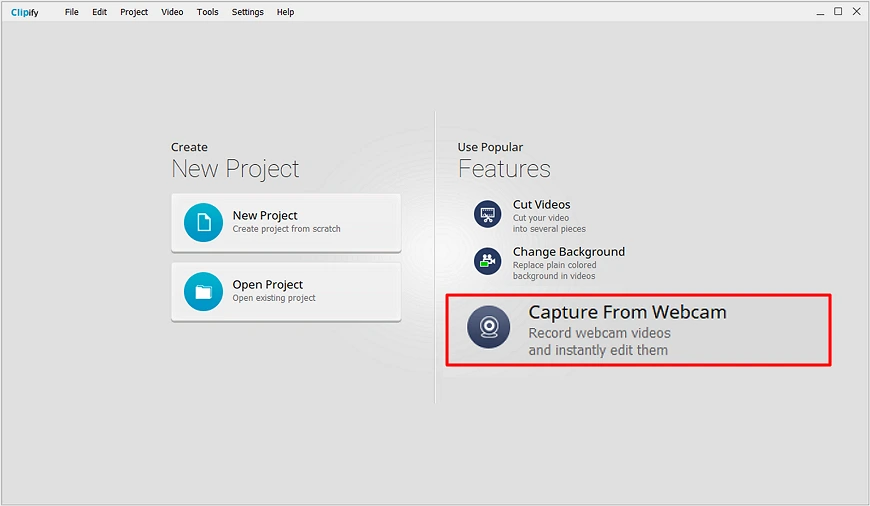The image size is (870, 506).
Task: Close the Clipify window
Action: 856,11
